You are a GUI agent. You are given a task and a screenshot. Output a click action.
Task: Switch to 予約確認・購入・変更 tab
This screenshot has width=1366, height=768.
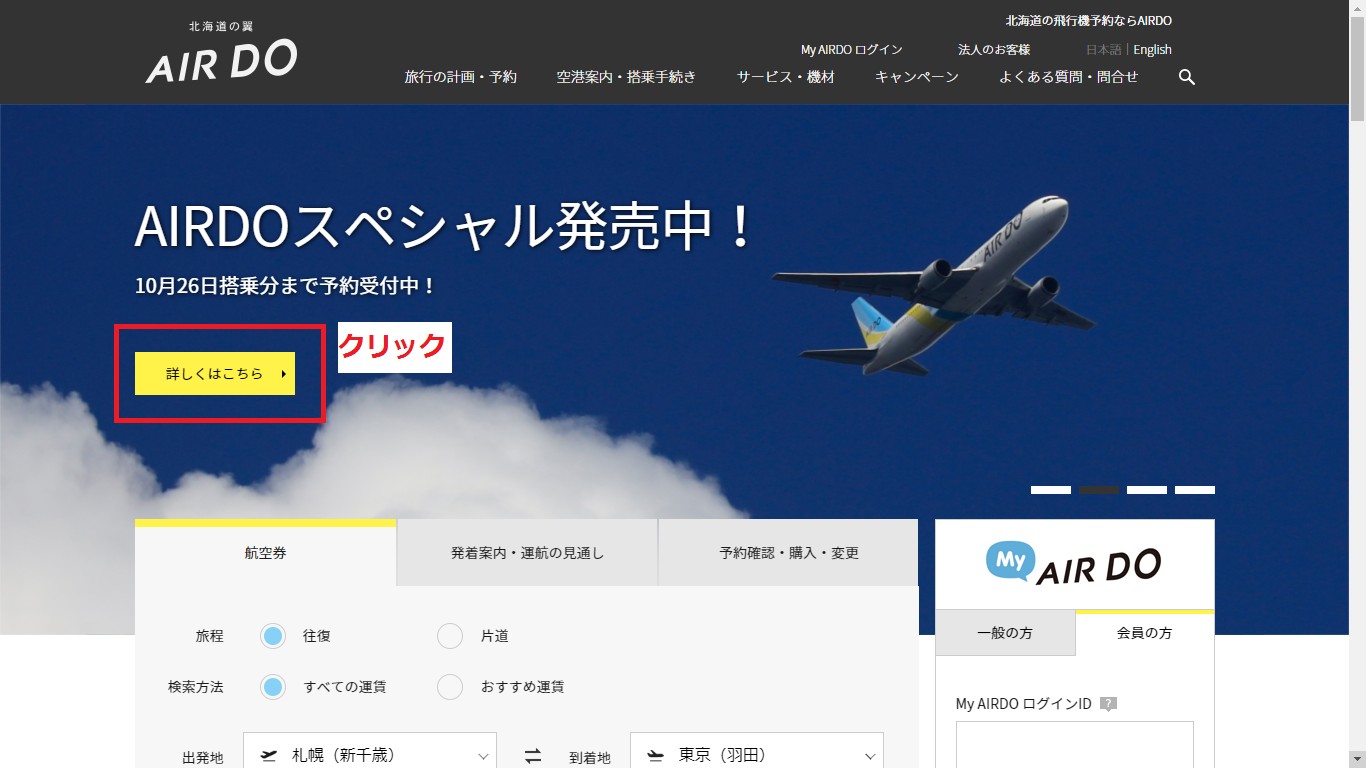point(788,553)
